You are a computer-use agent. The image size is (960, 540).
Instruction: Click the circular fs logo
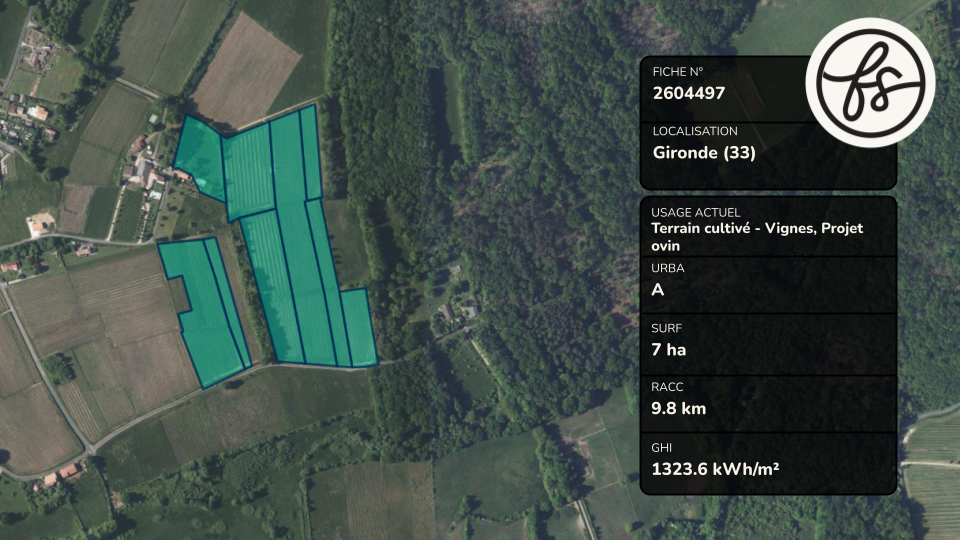pyautogui.click(x=870, y=83)
